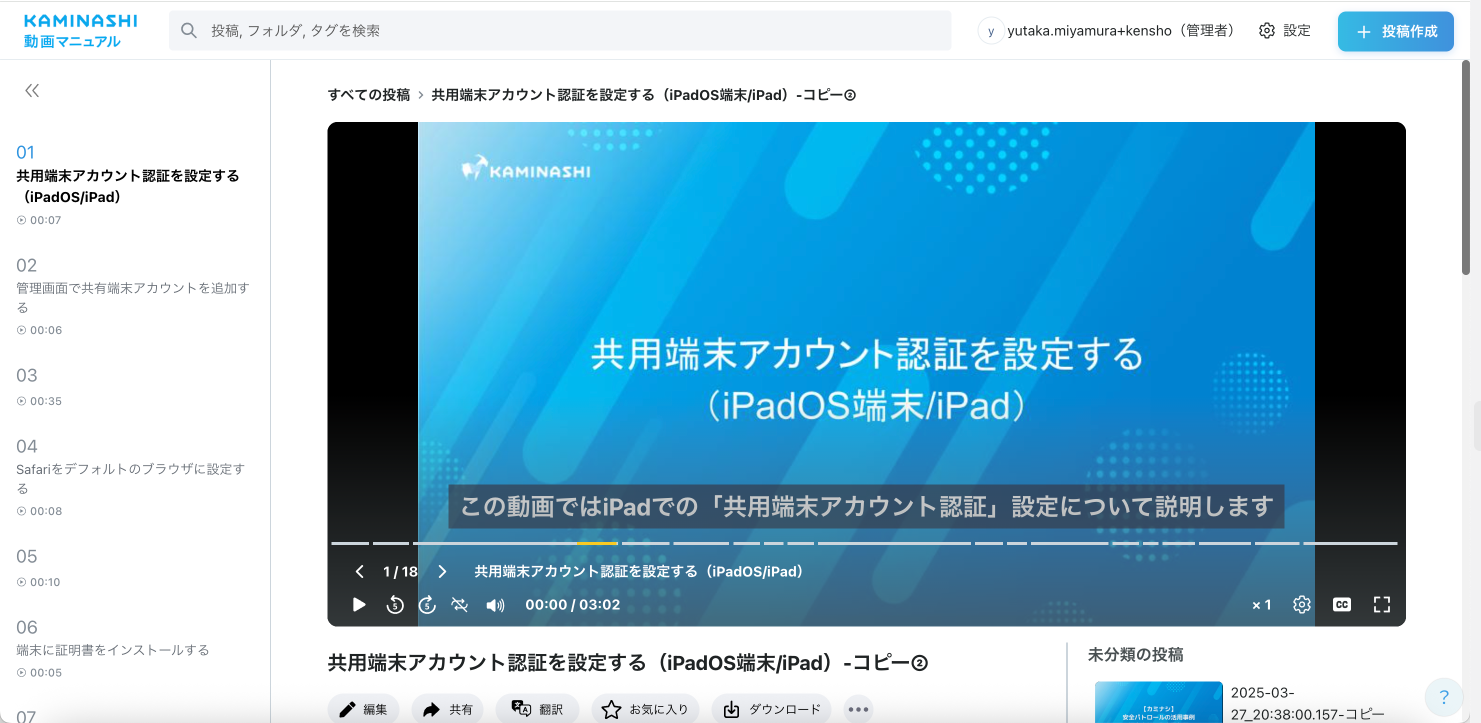
Task: Click KAMINASHI 動画マニュアル logo
Action: tap(80, 31)
